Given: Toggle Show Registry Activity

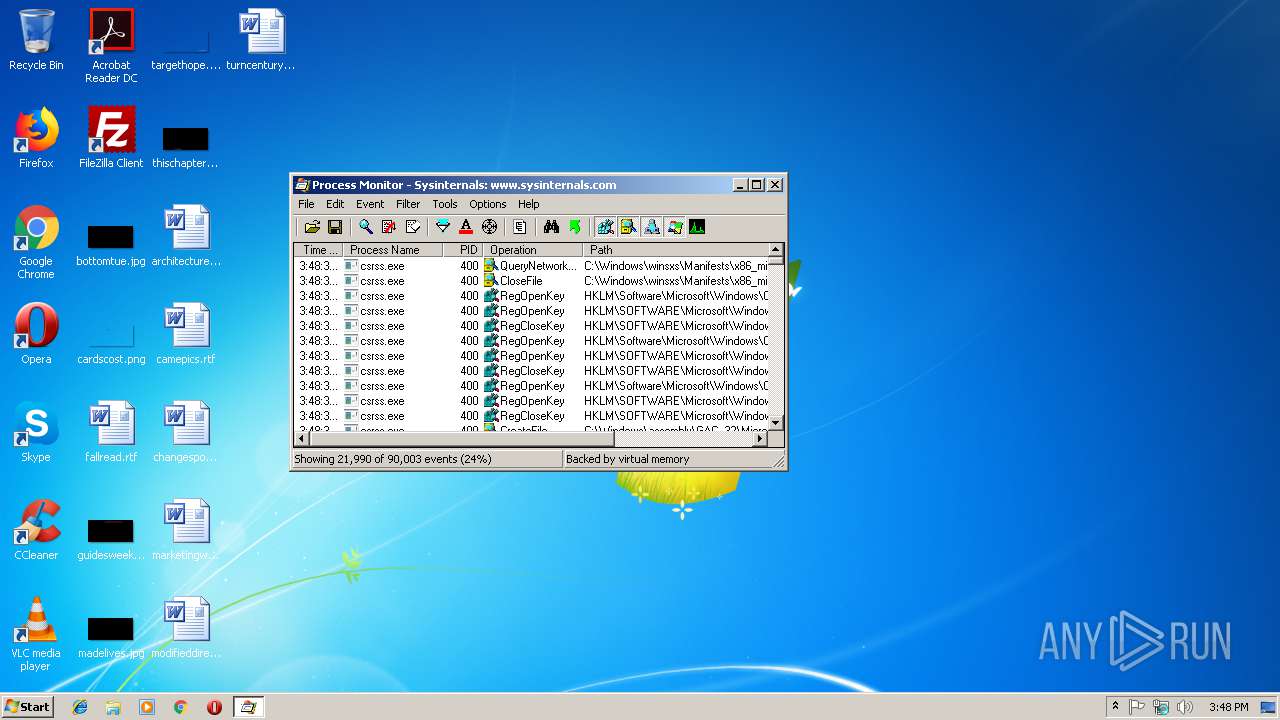Looking at the screenshot, I should point(605,227).
